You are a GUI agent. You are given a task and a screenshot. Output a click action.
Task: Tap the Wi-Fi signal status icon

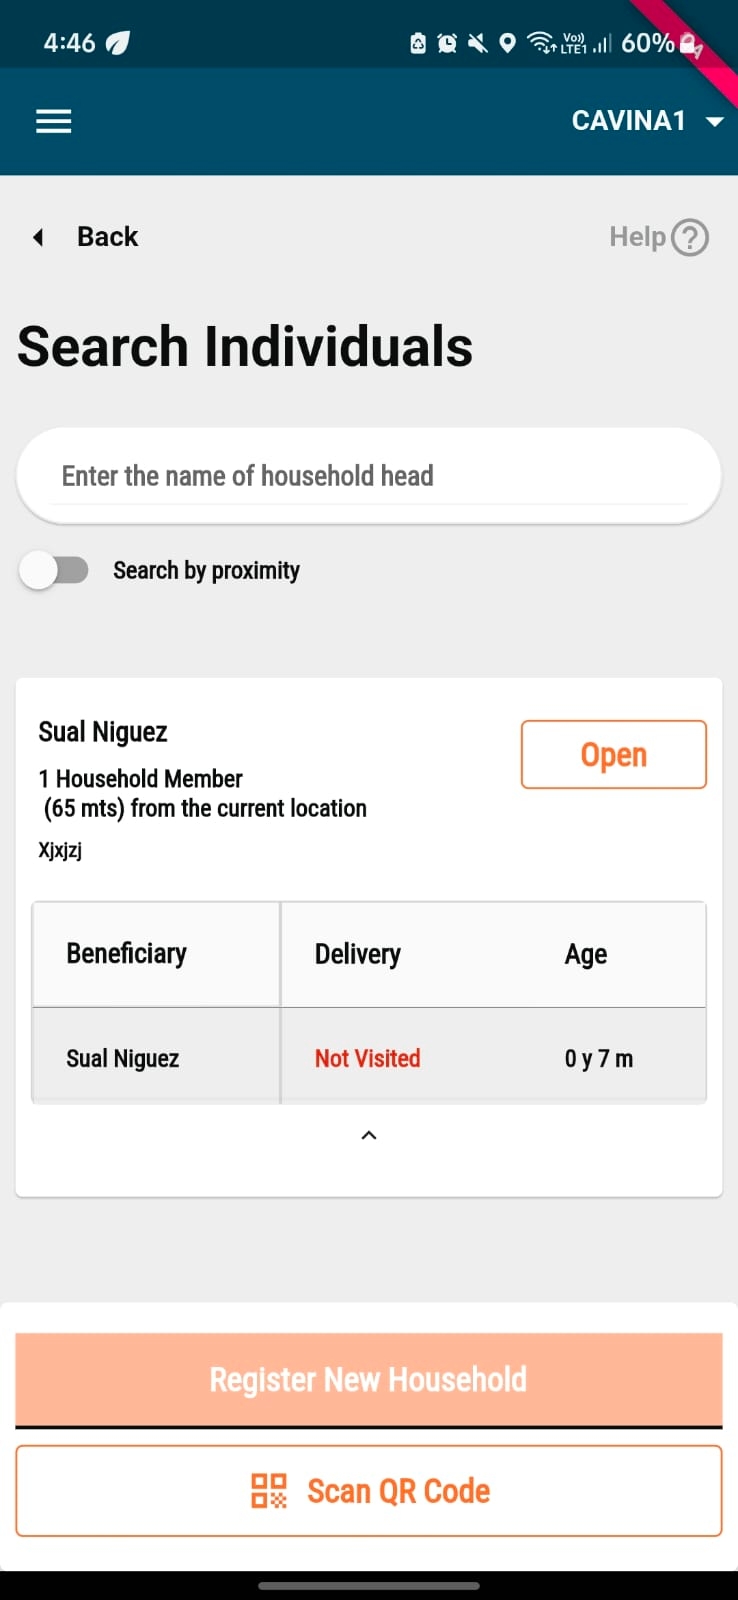[540, 43]
